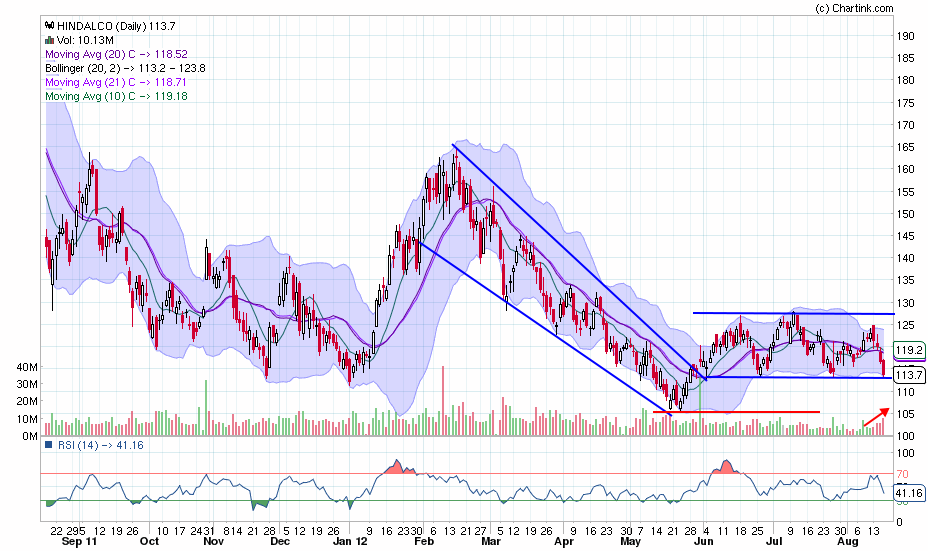Select the Moving Avg (20) C legend line
The width and height of the screenshot is (930, 551).
[116, 54]
